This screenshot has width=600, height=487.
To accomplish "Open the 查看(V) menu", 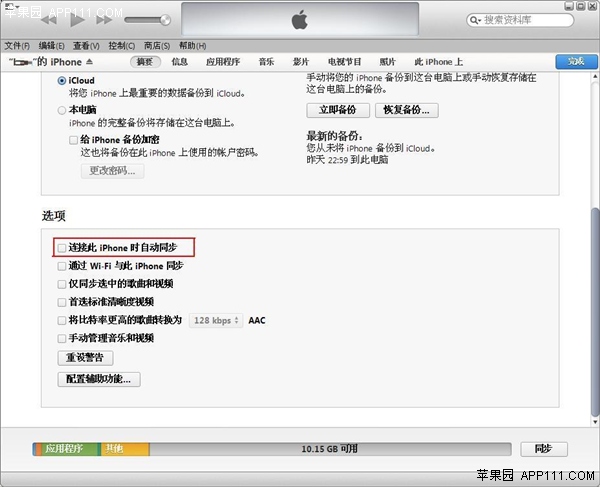I will (x=86, y=46).
